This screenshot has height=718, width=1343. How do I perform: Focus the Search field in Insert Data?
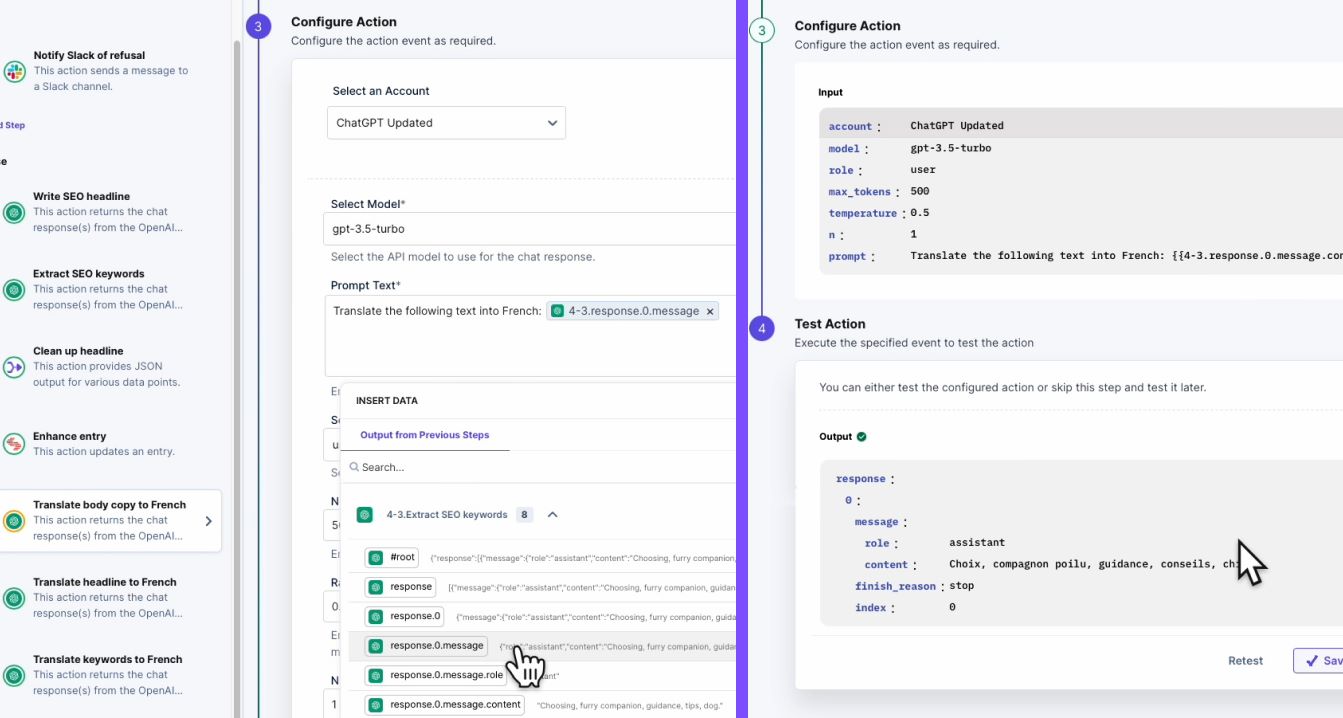tap(540, 467)
